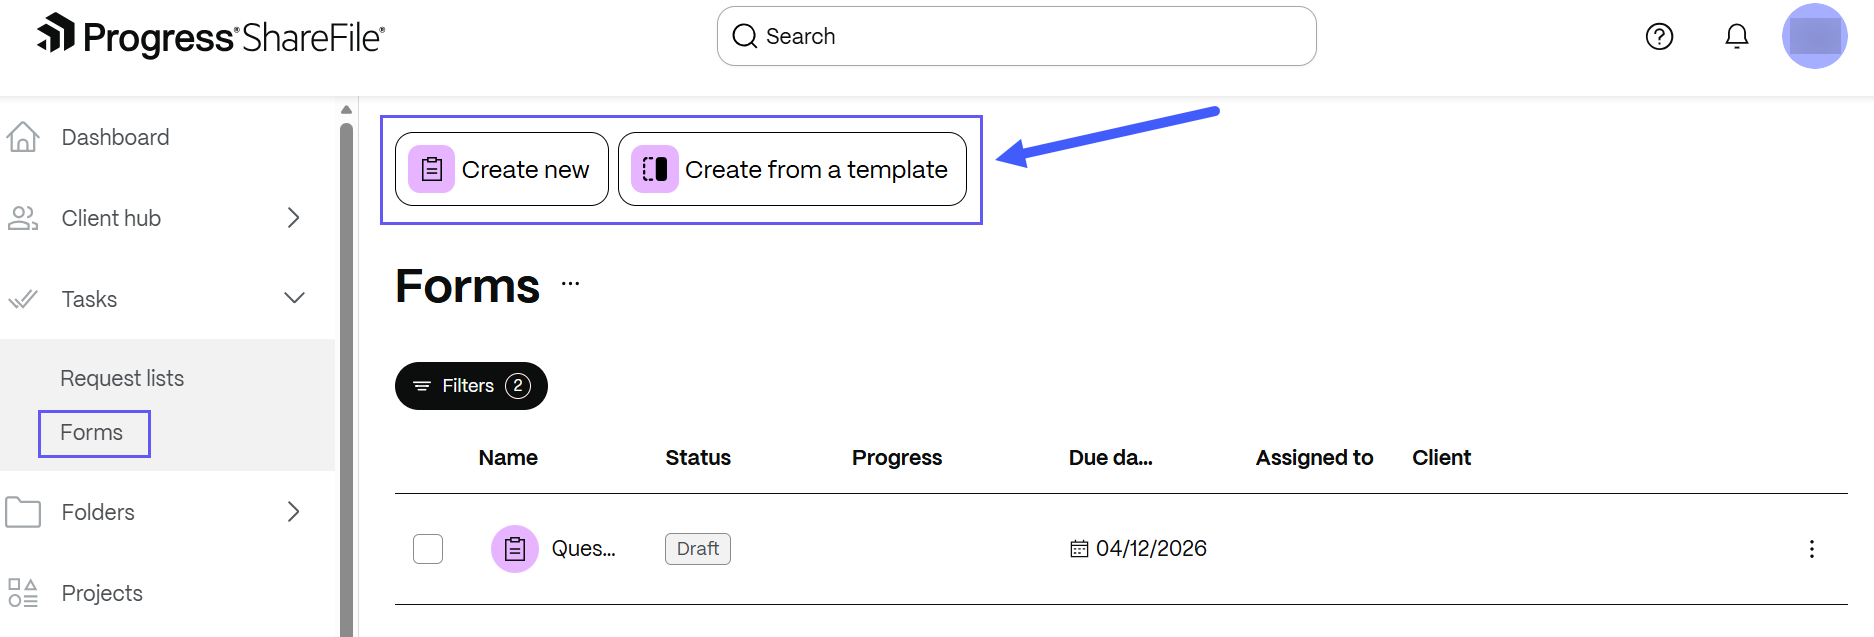Screen dimensions: 1874x637
Task: Click the Projects shapes icon
Action: coord(23,593)
